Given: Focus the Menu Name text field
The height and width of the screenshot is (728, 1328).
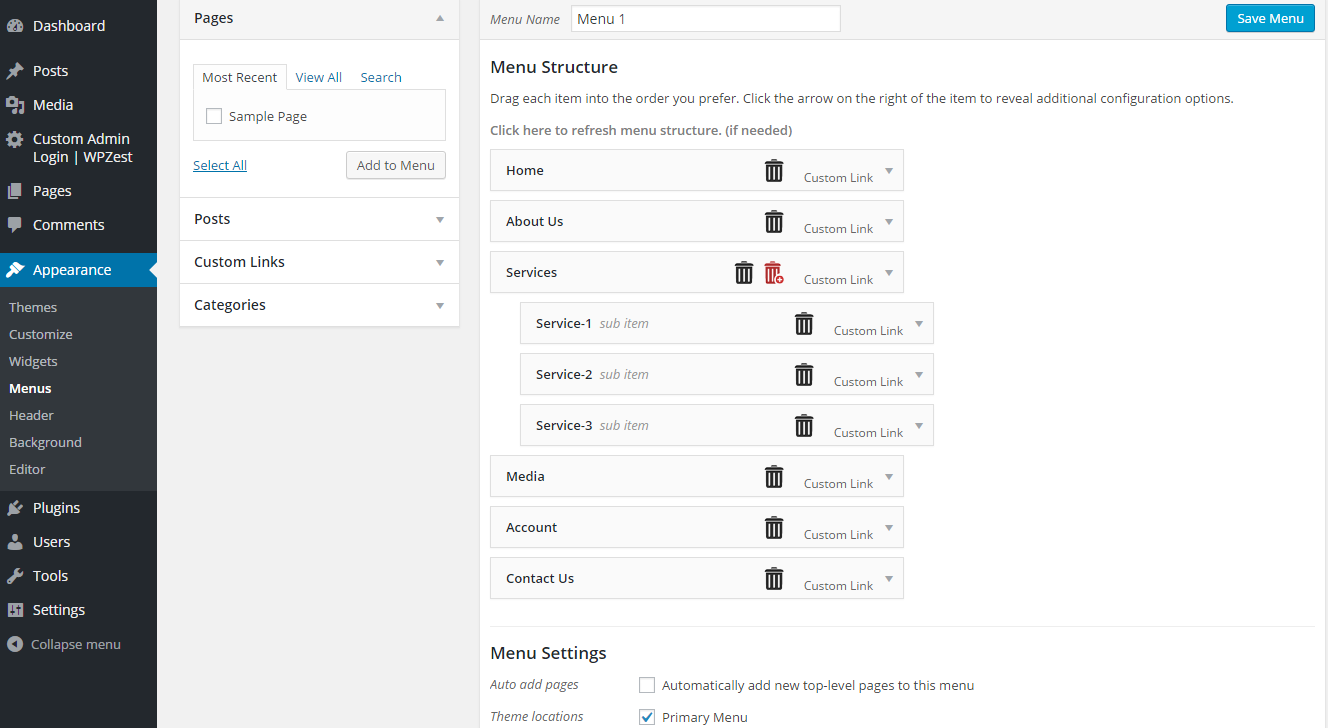Looking at the screenshot, I should (706, 18).
